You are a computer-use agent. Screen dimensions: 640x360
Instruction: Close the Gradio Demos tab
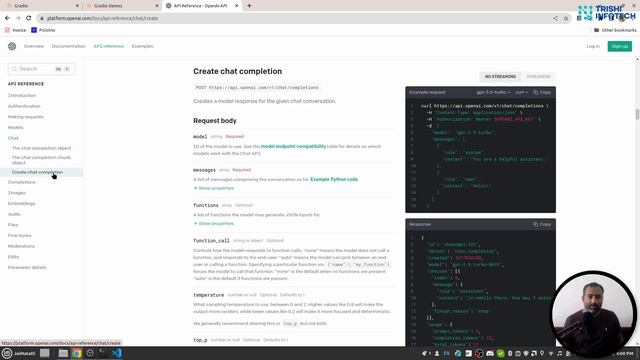click(x=157, y=6)
